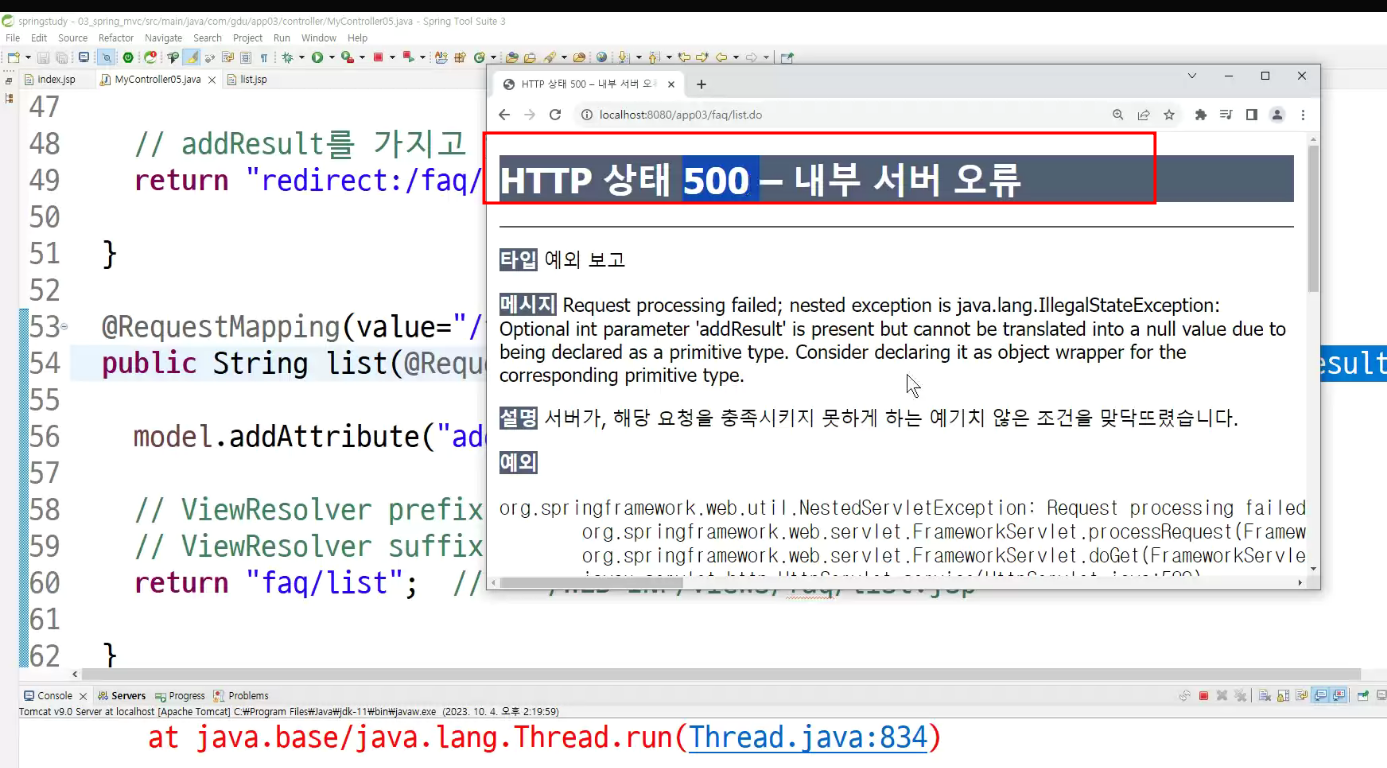The height and width of the screenshot is (768, 1387).
Task: Click the browser profile avatar icon
Action: 1277,115
